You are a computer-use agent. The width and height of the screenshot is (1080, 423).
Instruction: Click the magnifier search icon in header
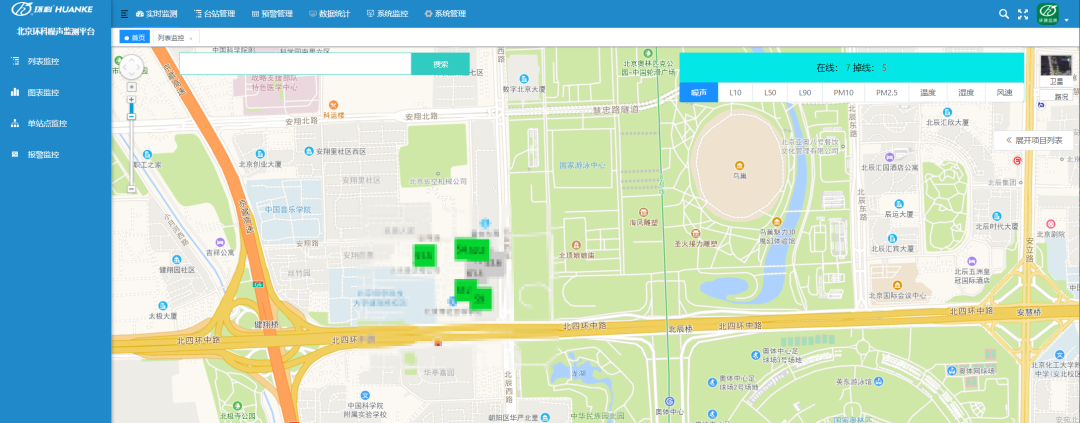(1004, 14)
